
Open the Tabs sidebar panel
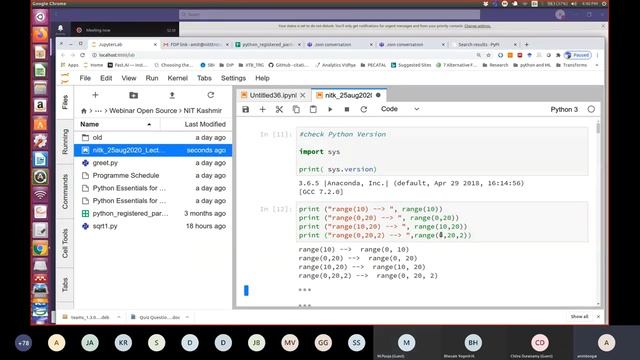[x=65, y=284]
